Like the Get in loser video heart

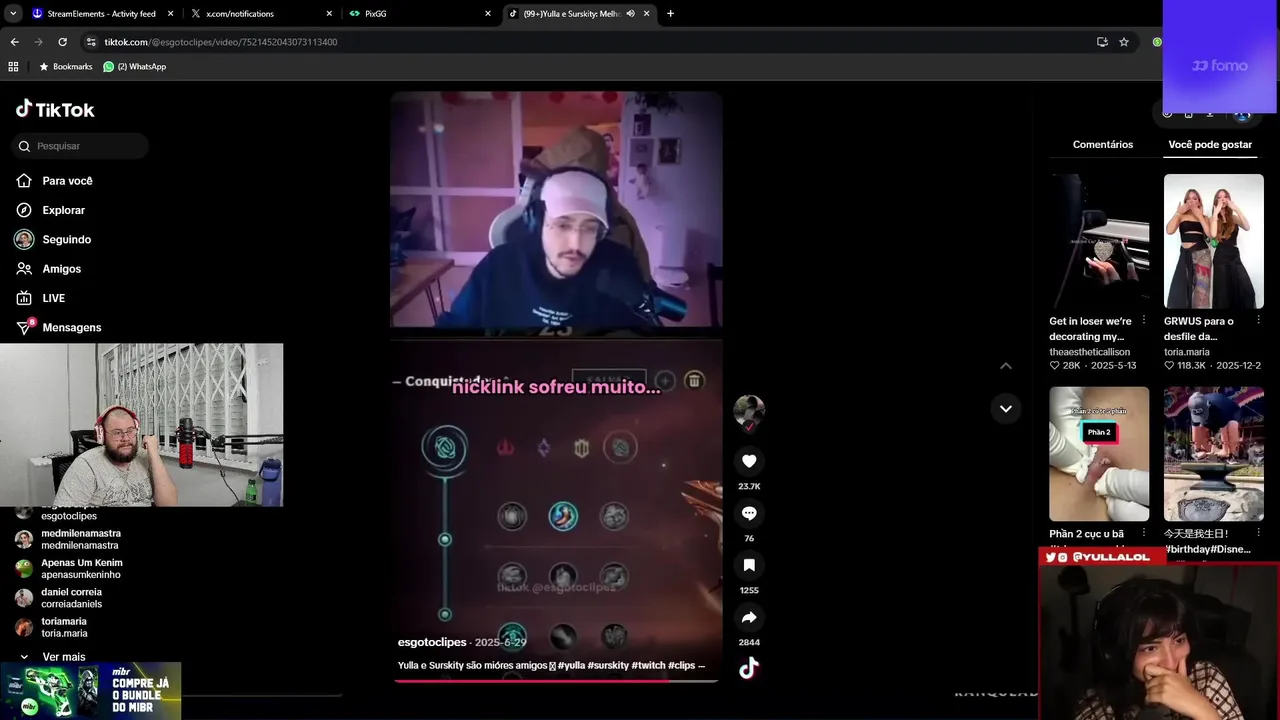coord(1054,366)
